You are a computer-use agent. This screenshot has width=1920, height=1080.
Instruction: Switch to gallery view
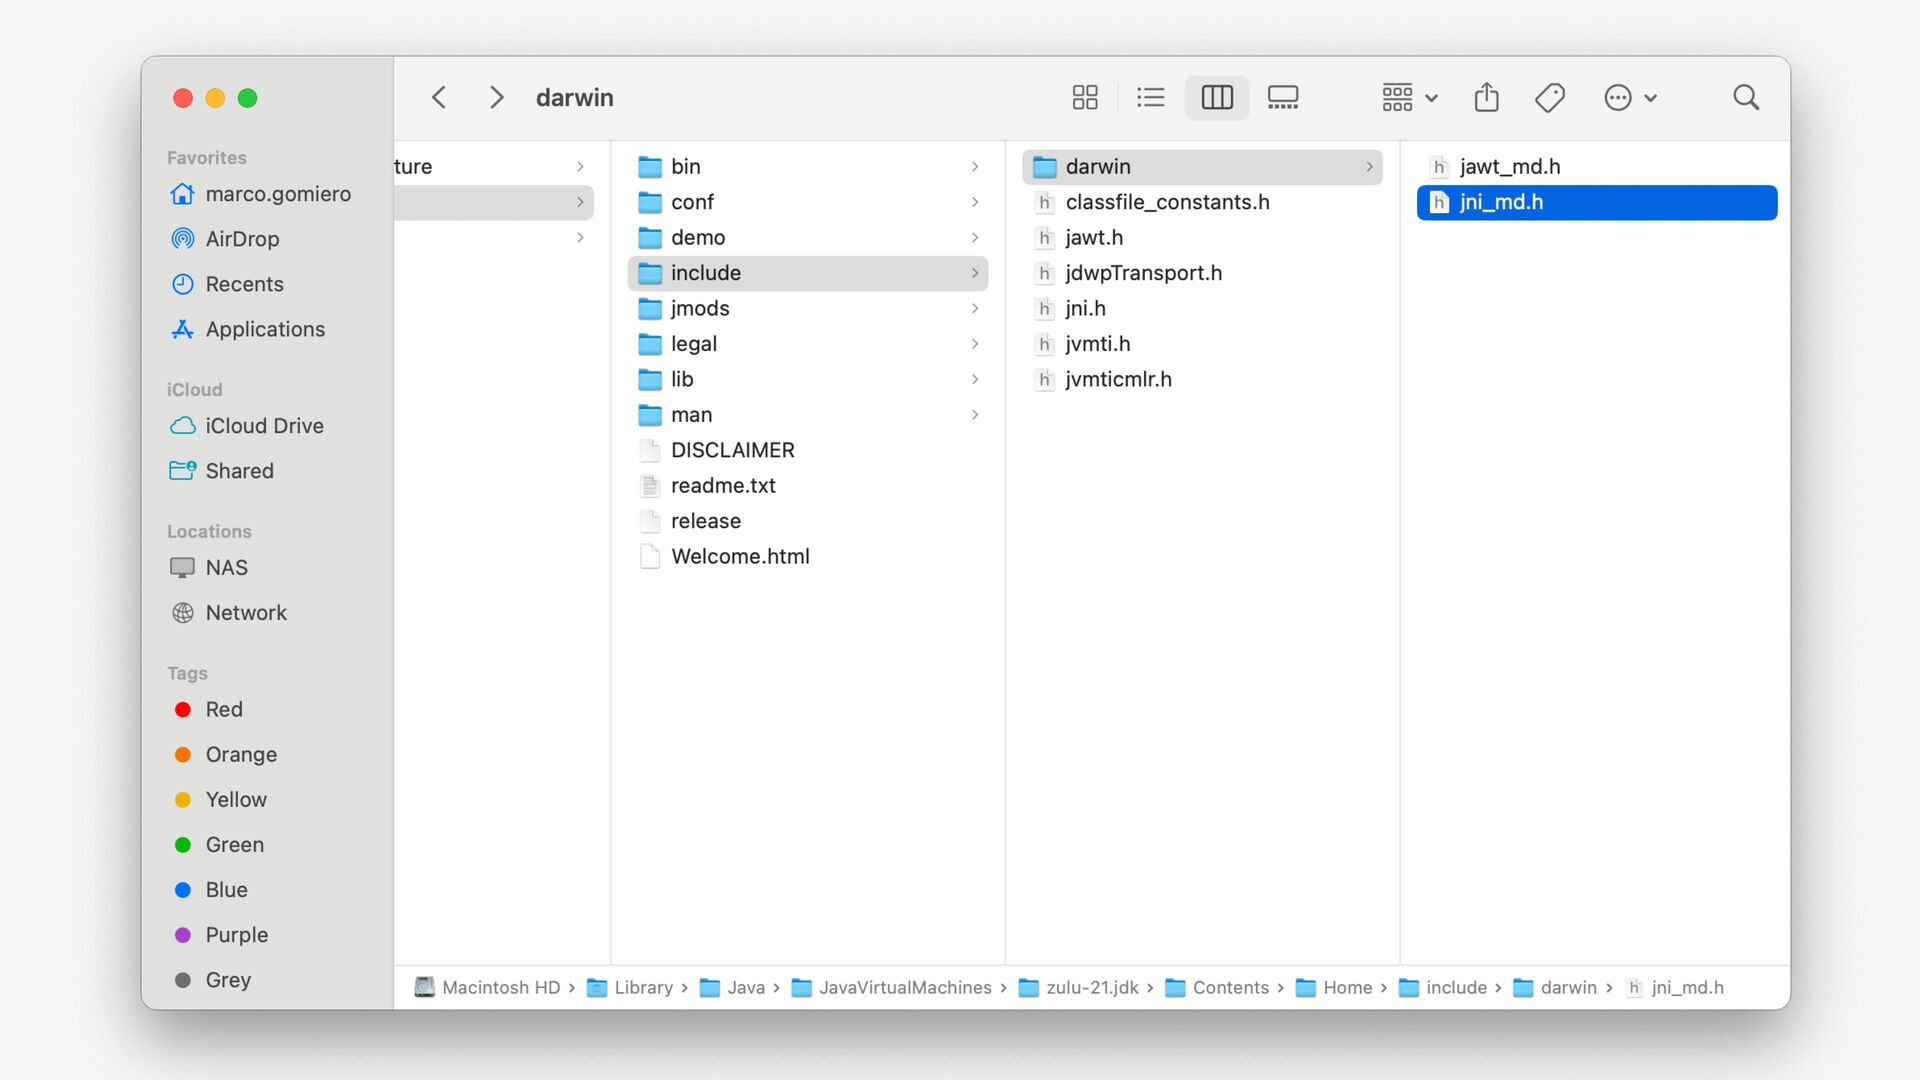tap(1282, 97)
